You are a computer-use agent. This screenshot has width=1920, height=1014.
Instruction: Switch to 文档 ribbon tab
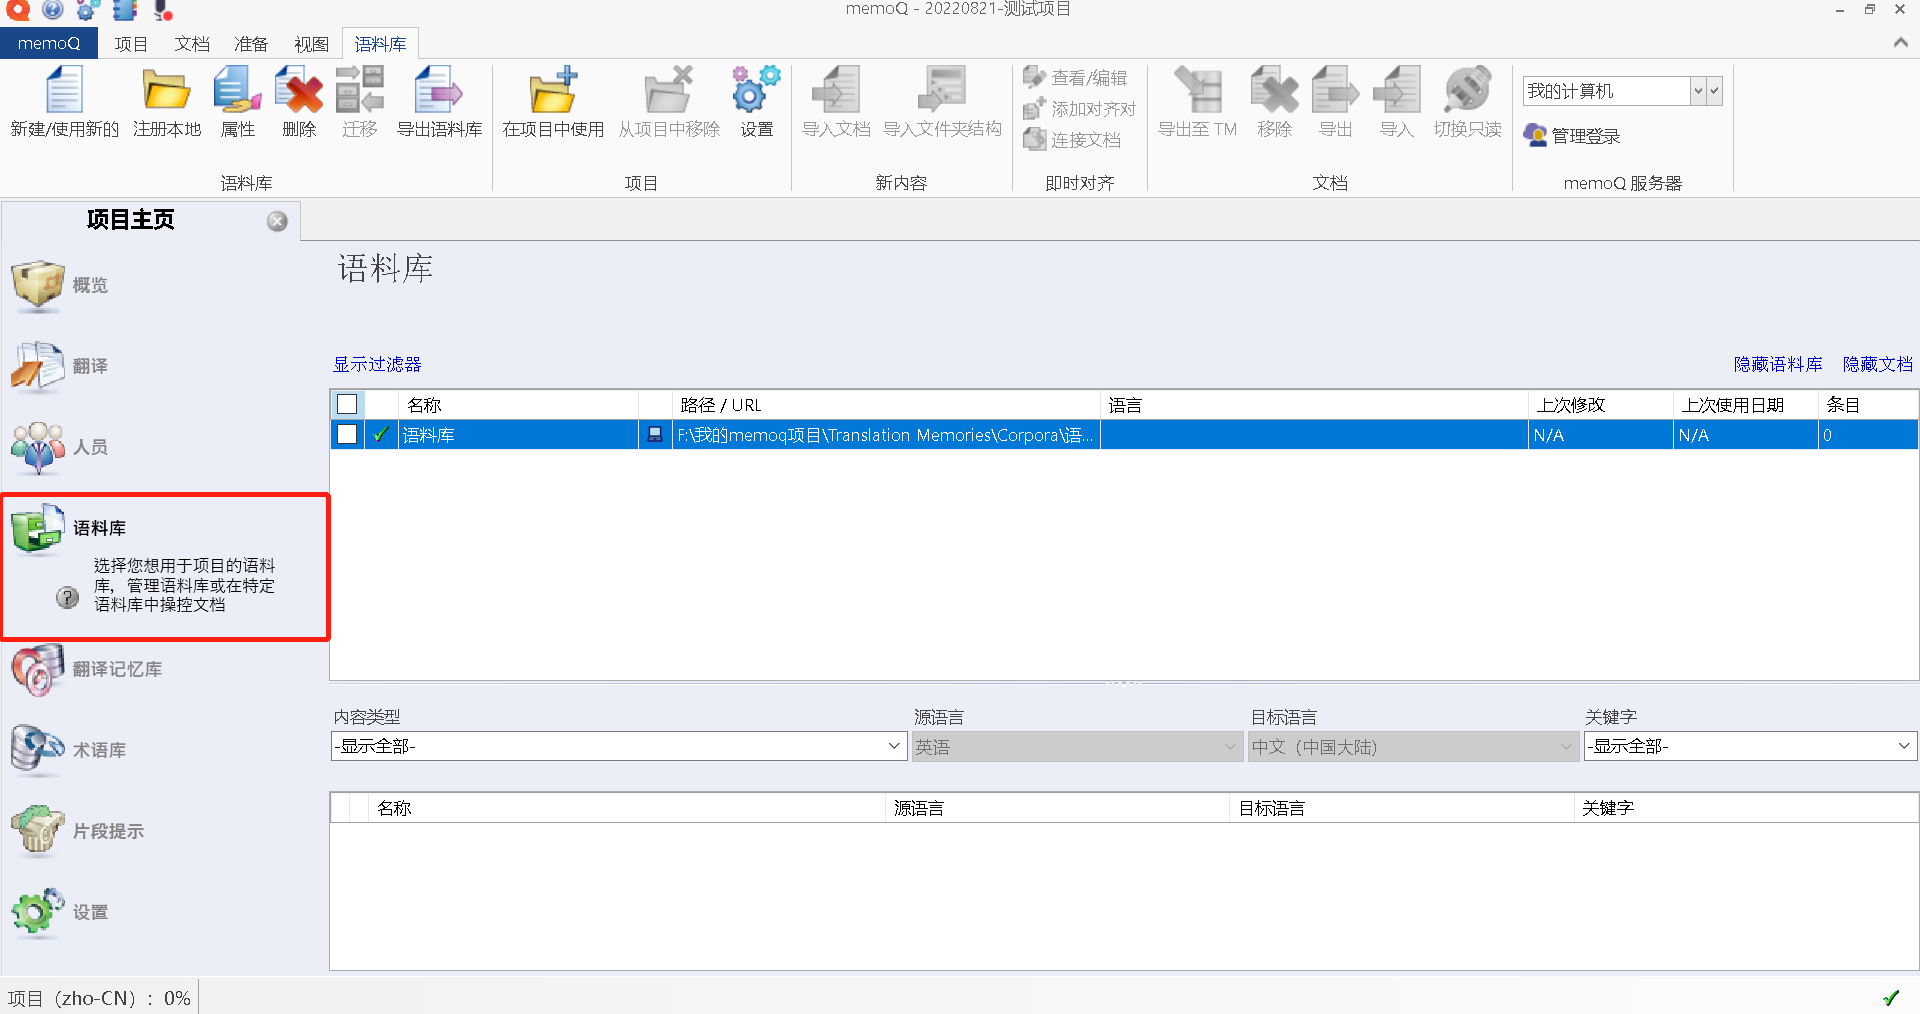(192, 44)
